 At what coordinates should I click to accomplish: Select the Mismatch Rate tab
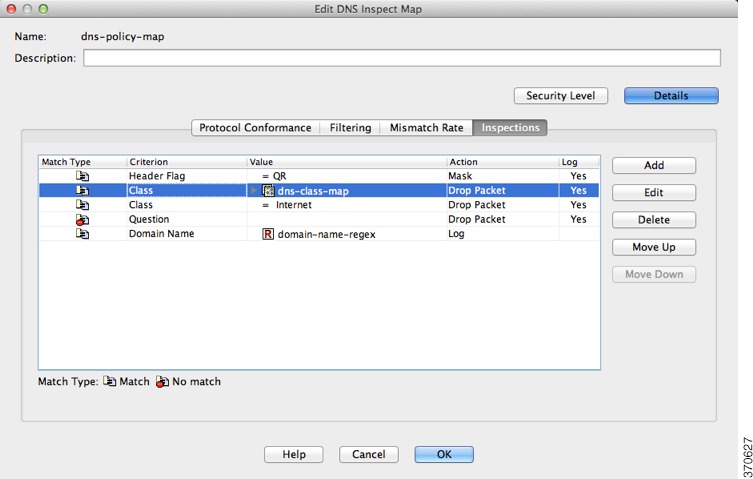[426, 128]
